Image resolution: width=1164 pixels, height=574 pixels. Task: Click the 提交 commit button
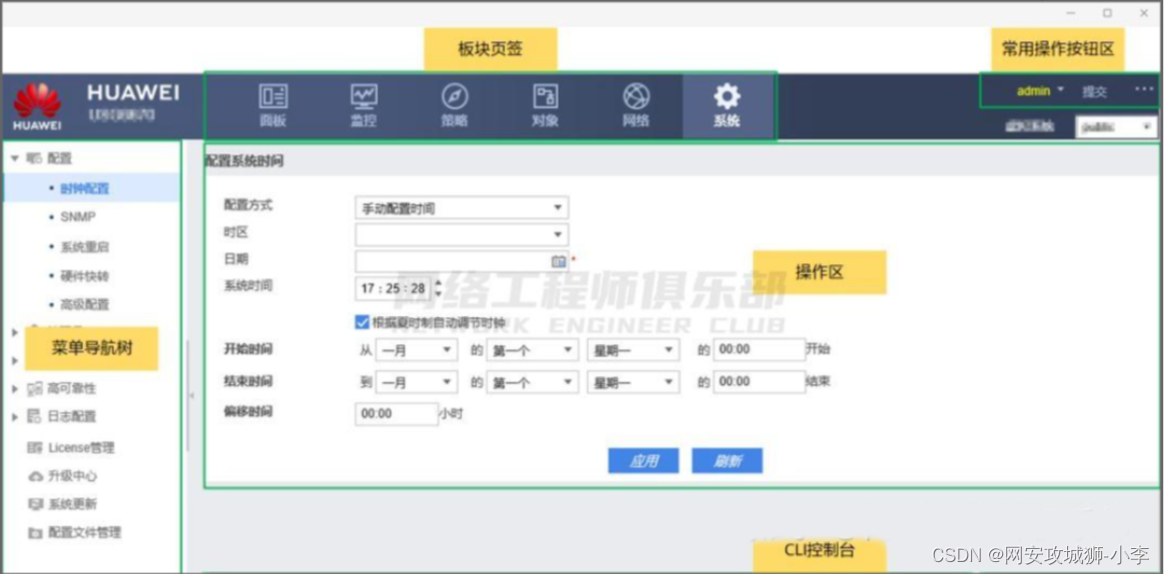tap(1094, 91)
